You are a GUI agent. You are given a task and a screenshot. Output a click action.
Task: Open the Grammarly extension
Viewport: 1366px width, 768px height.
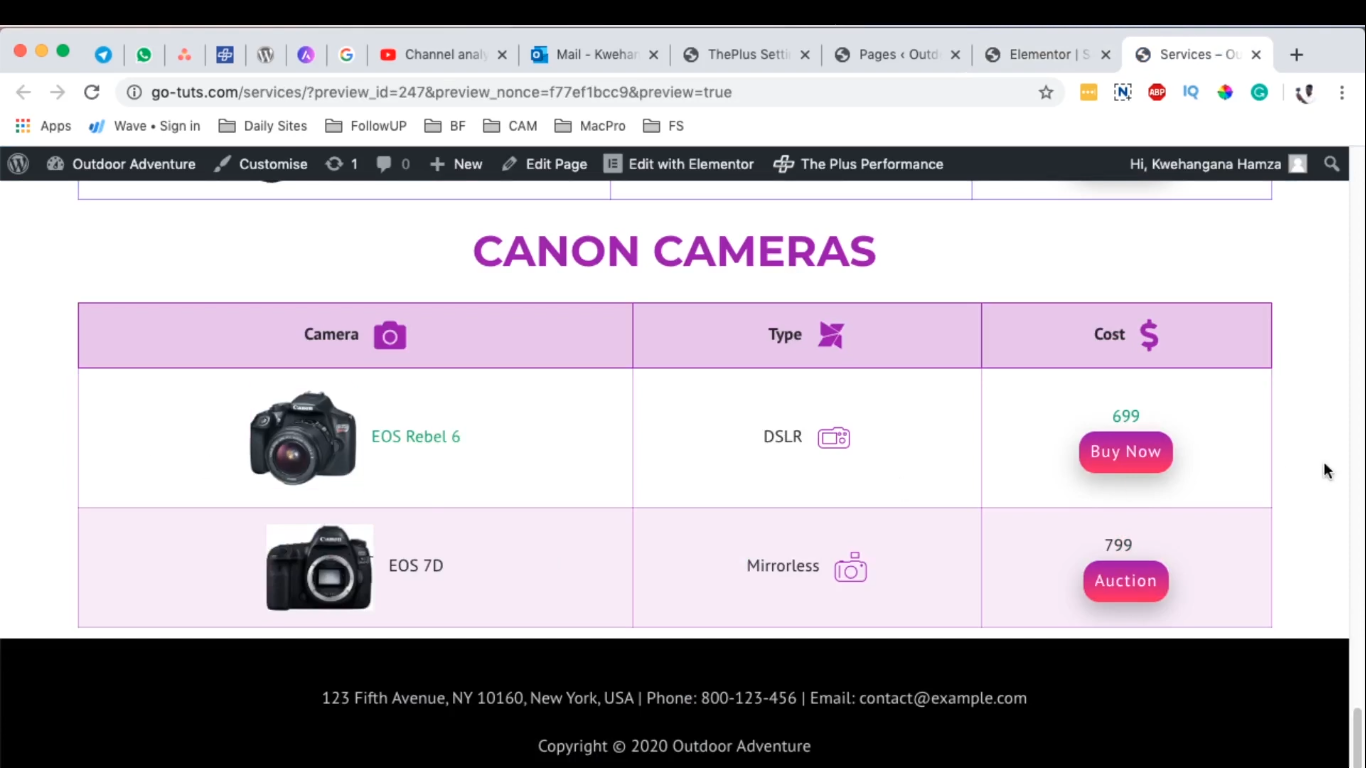(x=1259, y=92)
